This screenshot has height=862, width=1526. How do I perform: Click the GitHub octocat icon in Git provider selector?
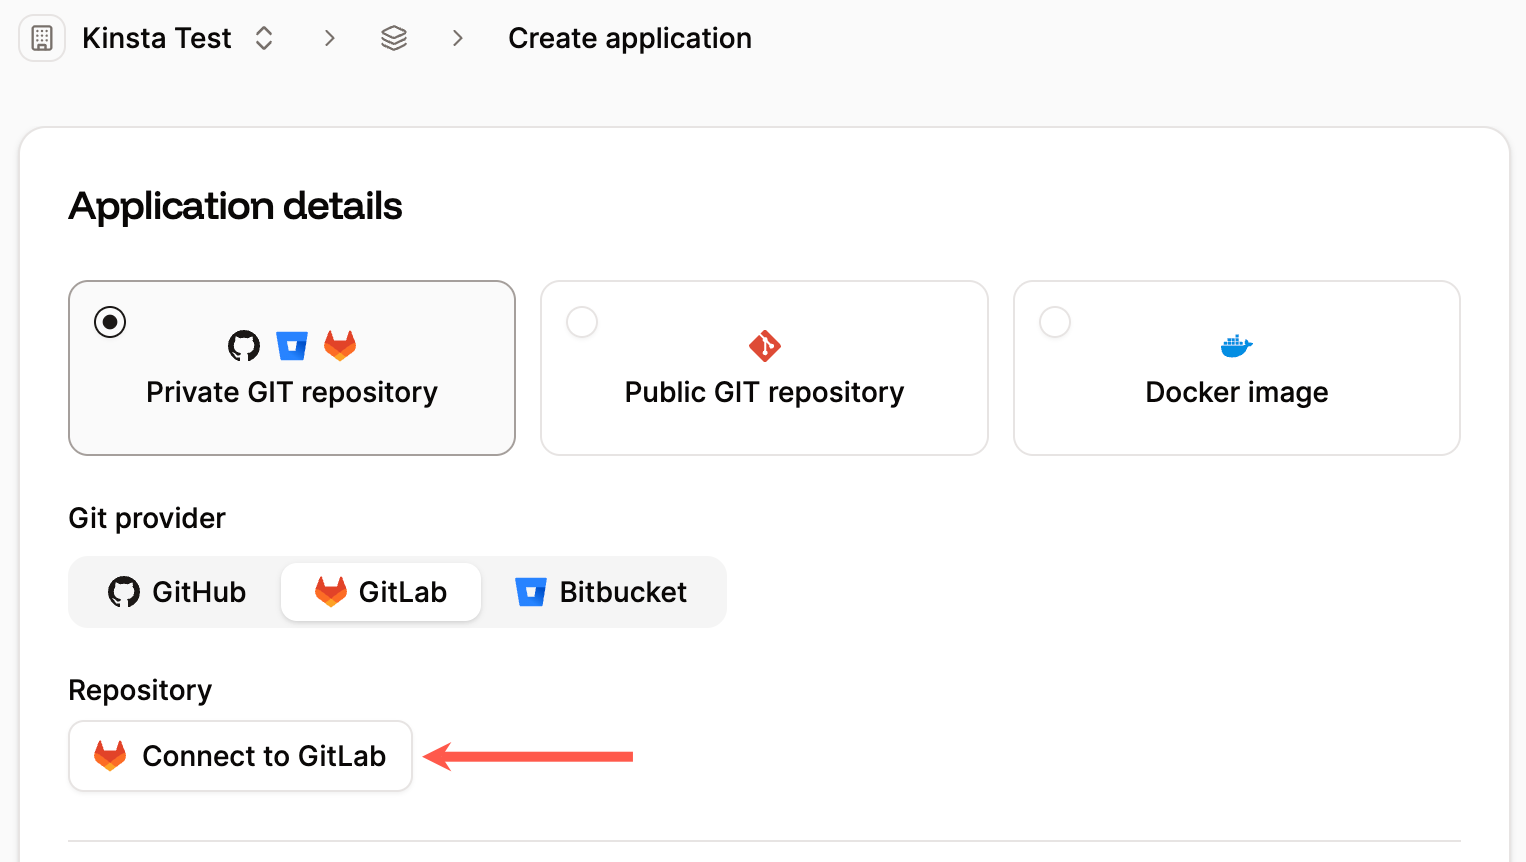(x=123, y=591)
